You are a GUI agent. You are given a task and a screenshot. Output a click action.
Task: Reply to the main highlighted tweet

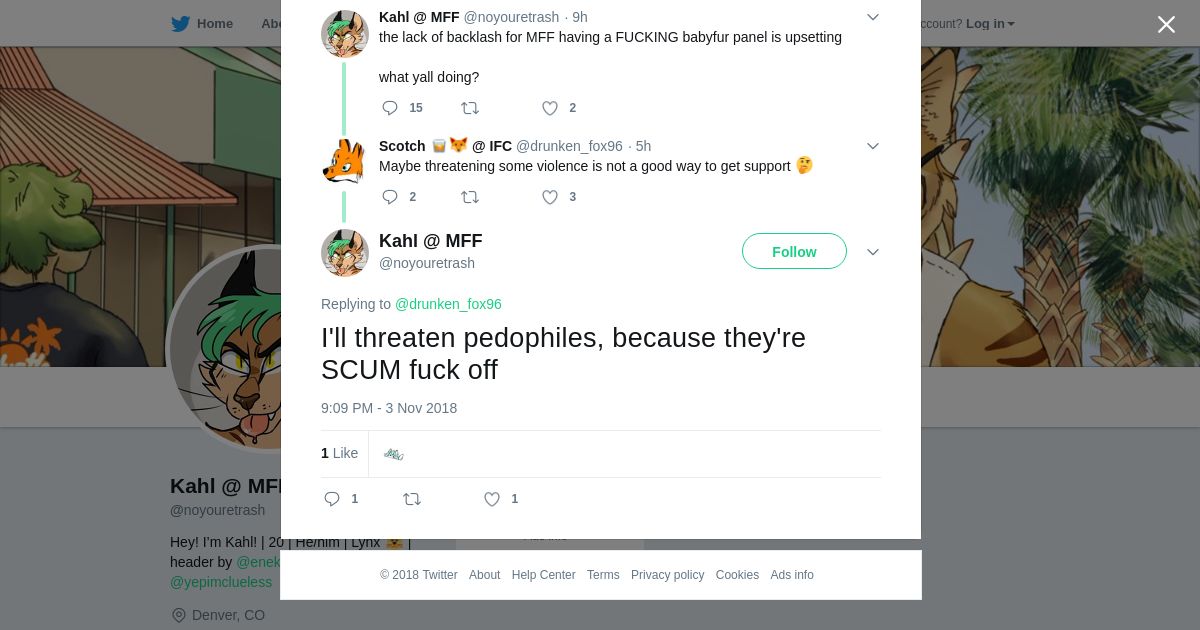click(332, 499)
